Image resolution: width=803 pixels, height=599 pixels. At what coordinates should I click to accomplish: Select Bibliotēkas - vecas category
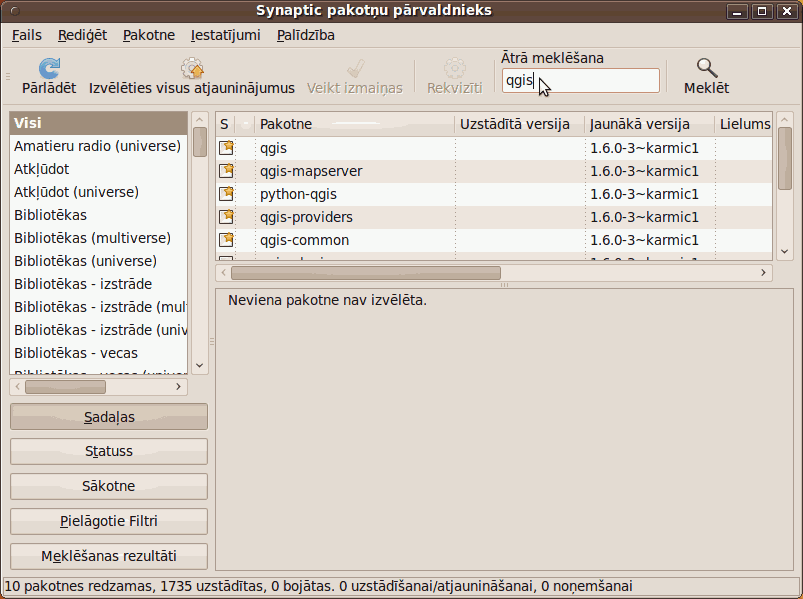click(x=98, y=353)
